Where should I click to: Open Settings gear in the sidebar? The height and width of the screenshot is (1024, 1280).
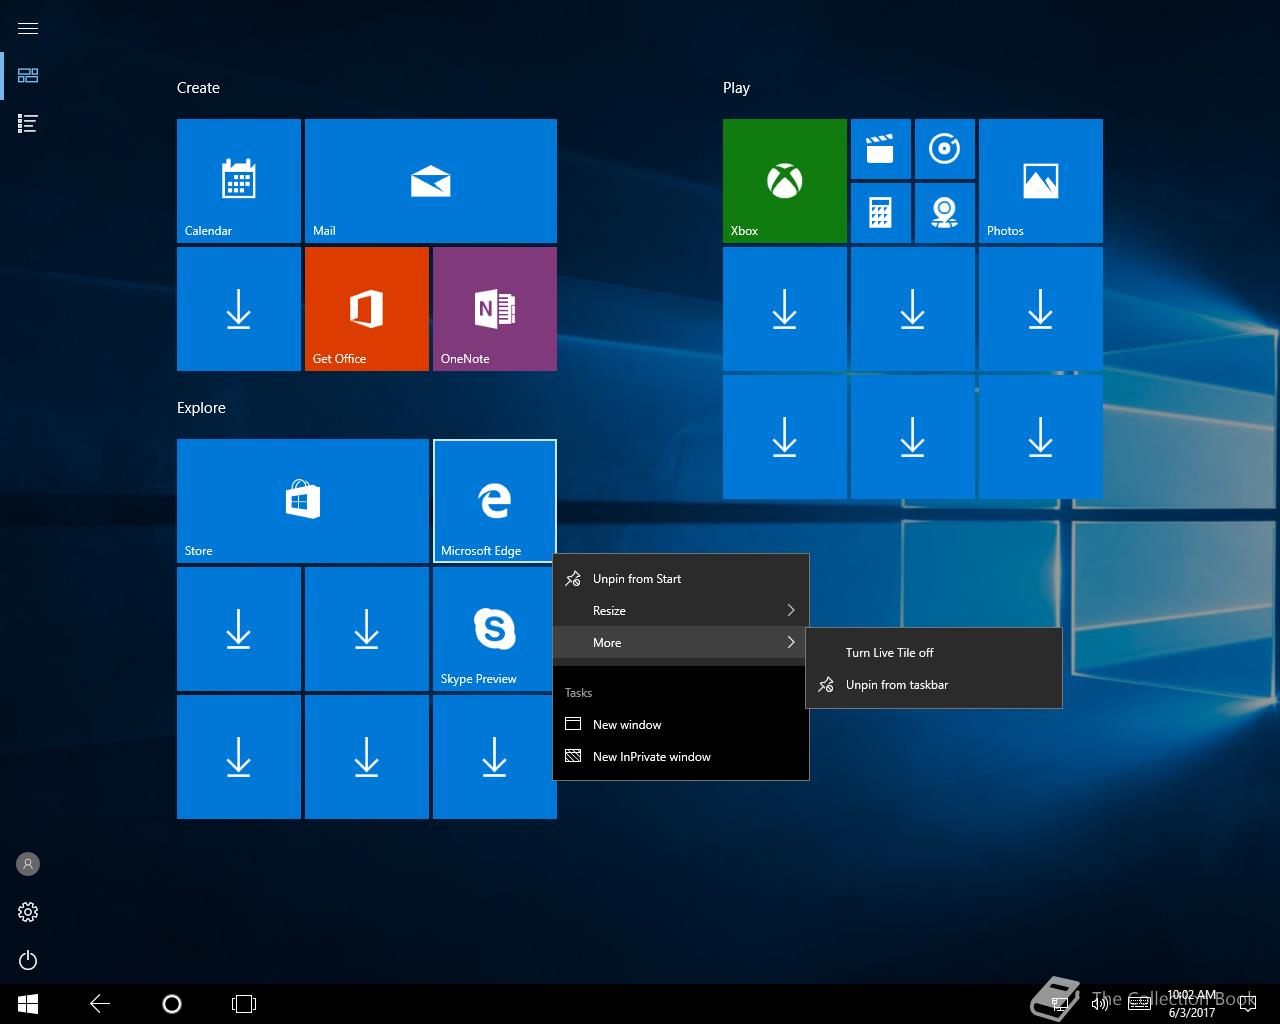point(28,912)
